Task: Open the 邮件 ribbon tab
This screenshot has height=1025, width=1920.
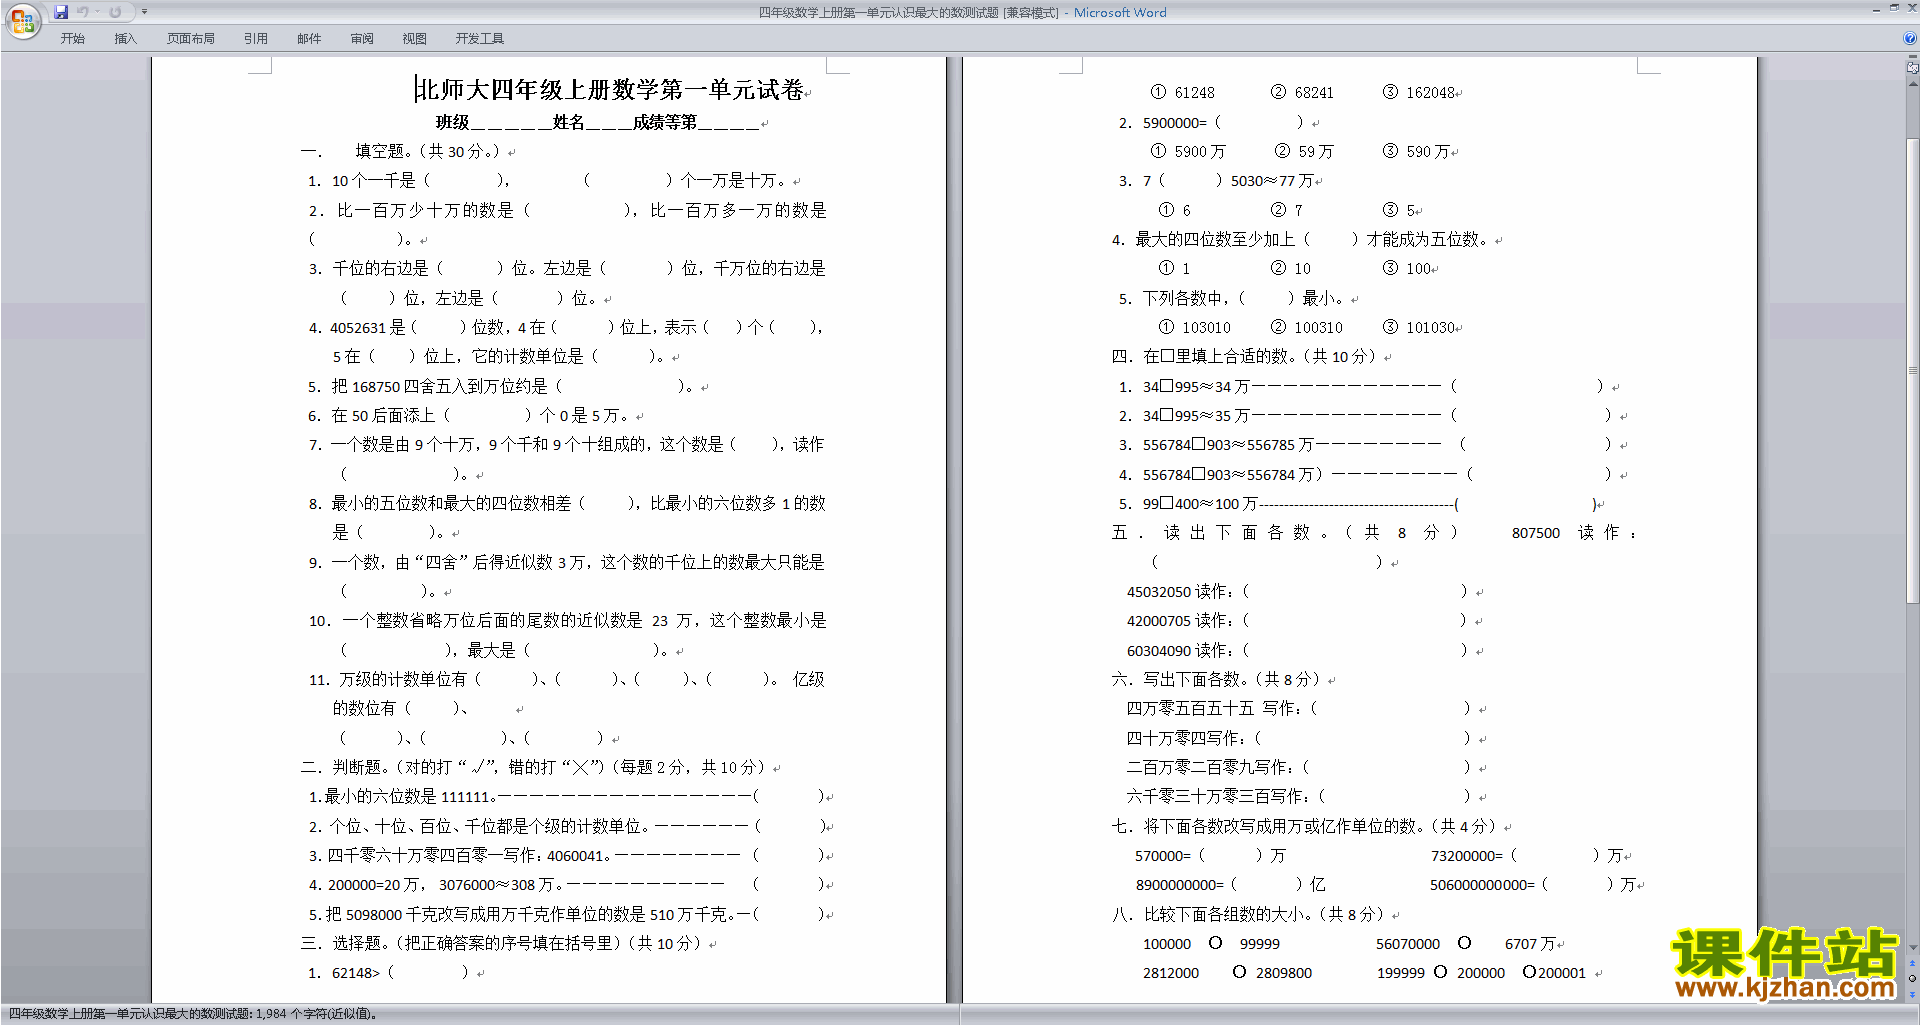Action: [309, 39]
